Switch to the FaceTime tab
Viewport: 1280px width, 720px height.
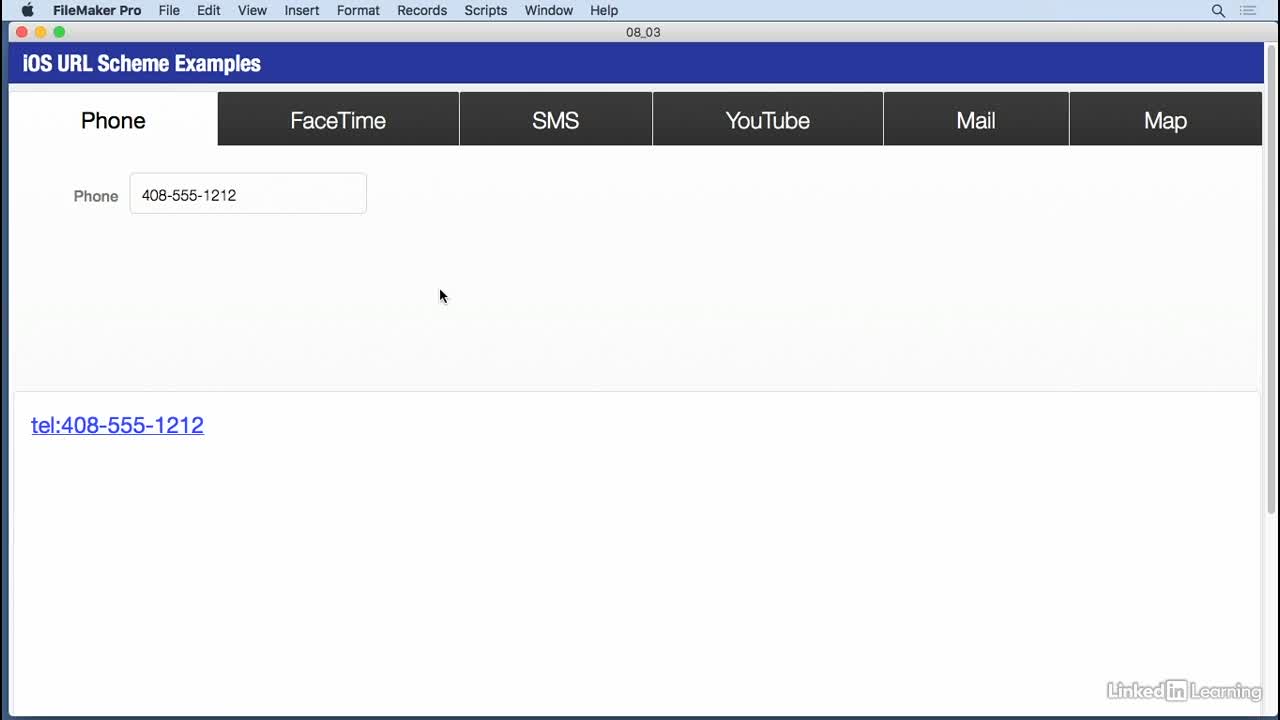click(338, 120)
